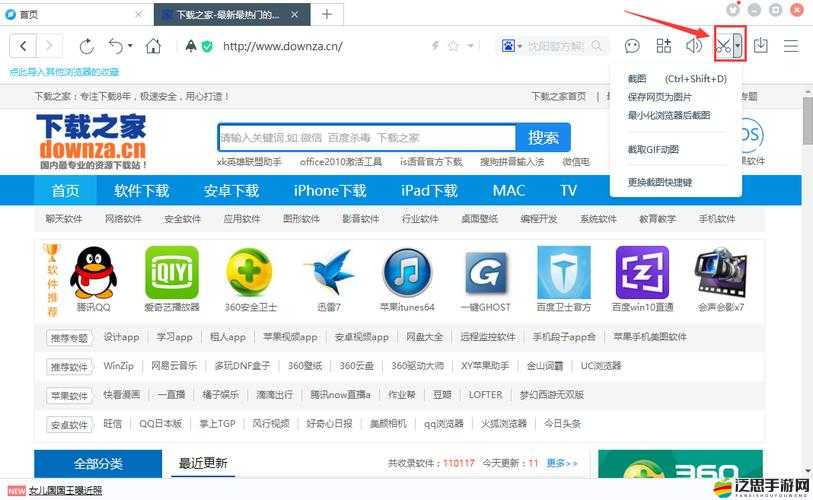The height and width of the screenshot is (500, 813).
Task: Open 安卓下载 in the navigation bar
Action: tap(231, 190)
